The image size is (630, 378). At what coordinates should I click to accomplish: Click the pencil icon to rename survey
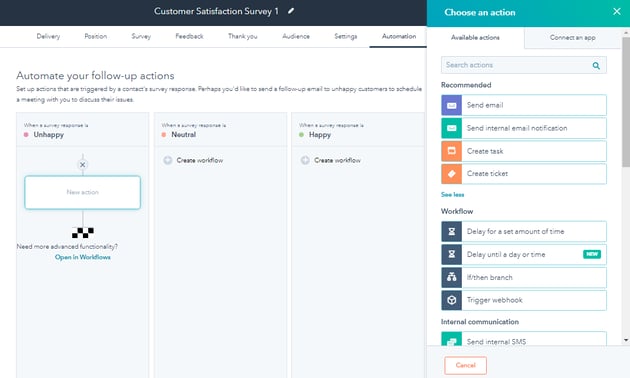pos(291,11)
